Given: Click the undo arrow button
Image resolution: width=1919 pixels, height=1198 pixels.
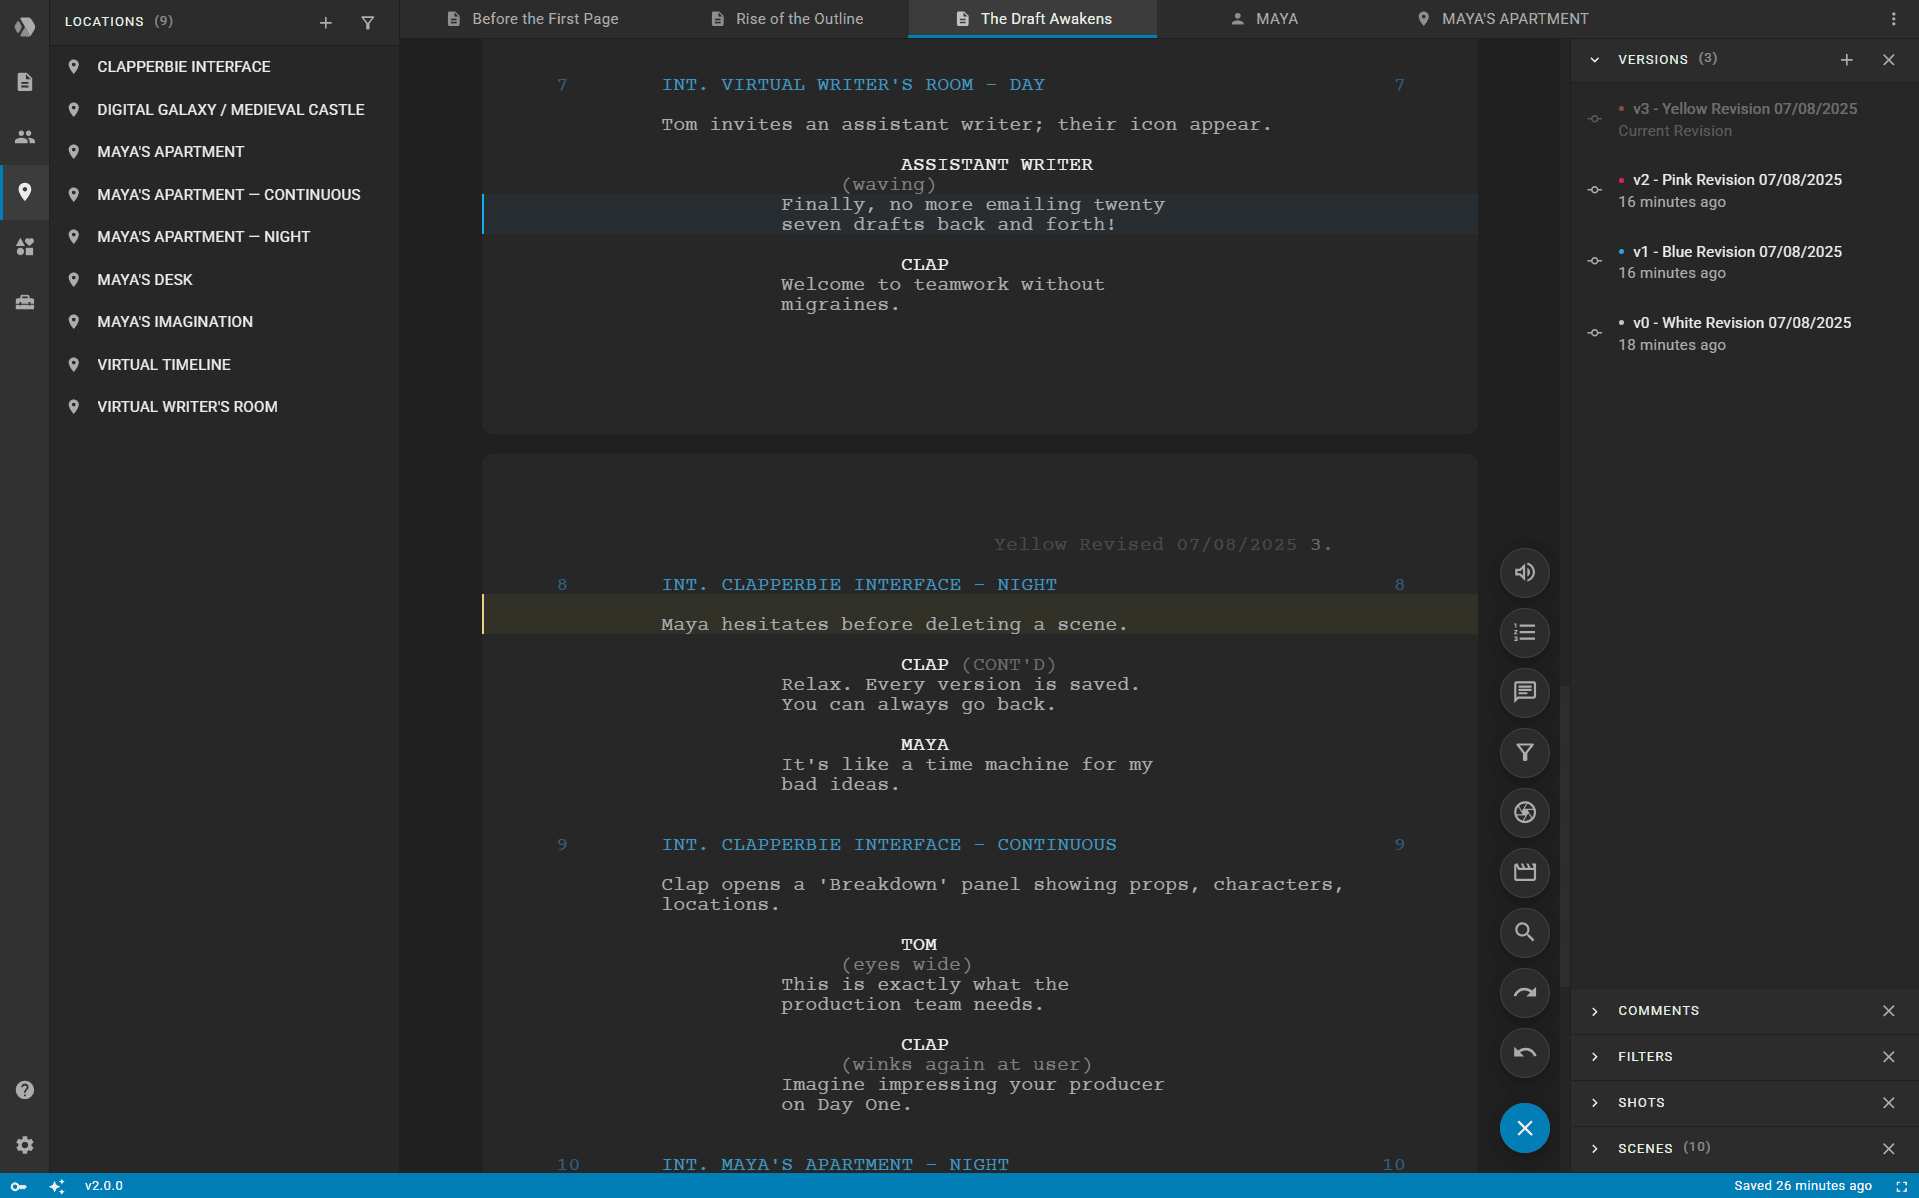Looking at the screenshot, I should pyautogui.click(x=1524, y=1053).
